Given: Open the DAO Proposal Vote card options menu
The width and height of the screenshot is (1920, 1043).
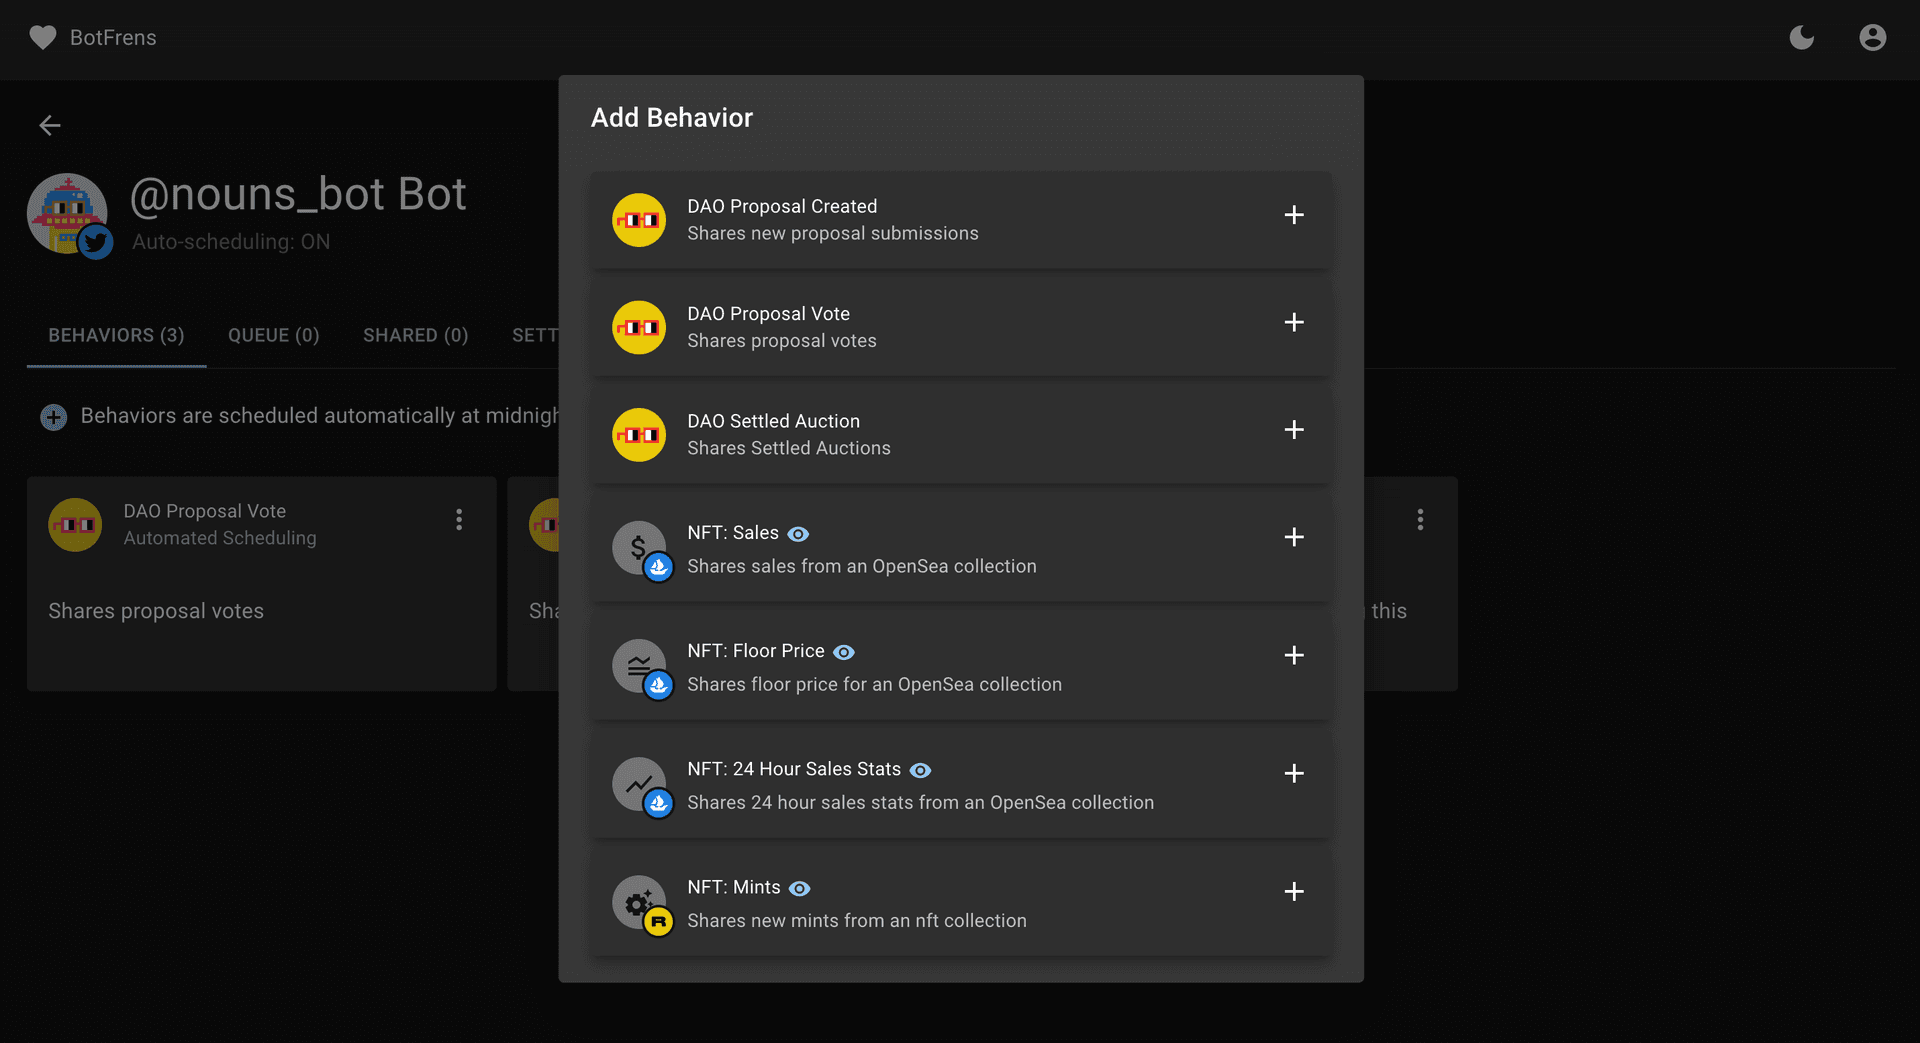Looking at the screenshot, I should 459,519.
